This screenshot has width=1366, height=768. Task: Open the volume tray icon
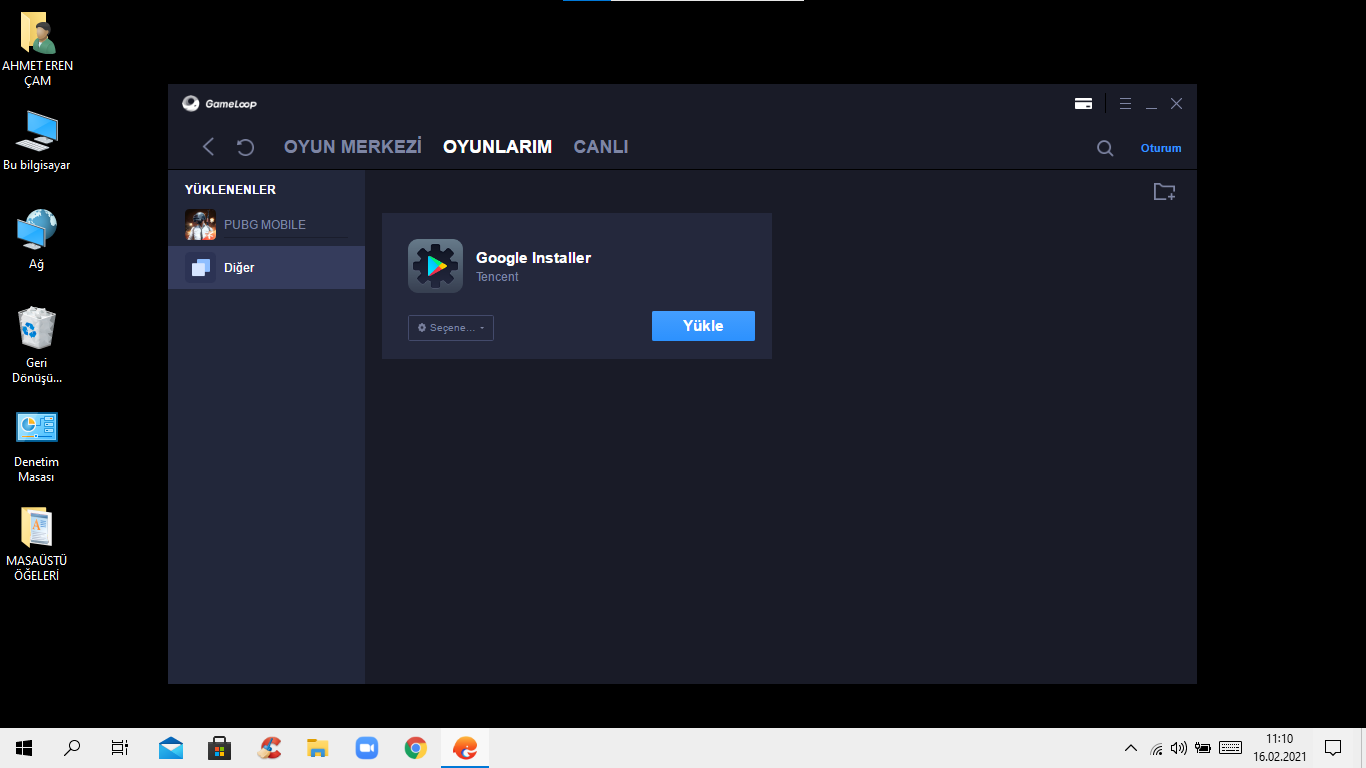[x=1179, y=748]
